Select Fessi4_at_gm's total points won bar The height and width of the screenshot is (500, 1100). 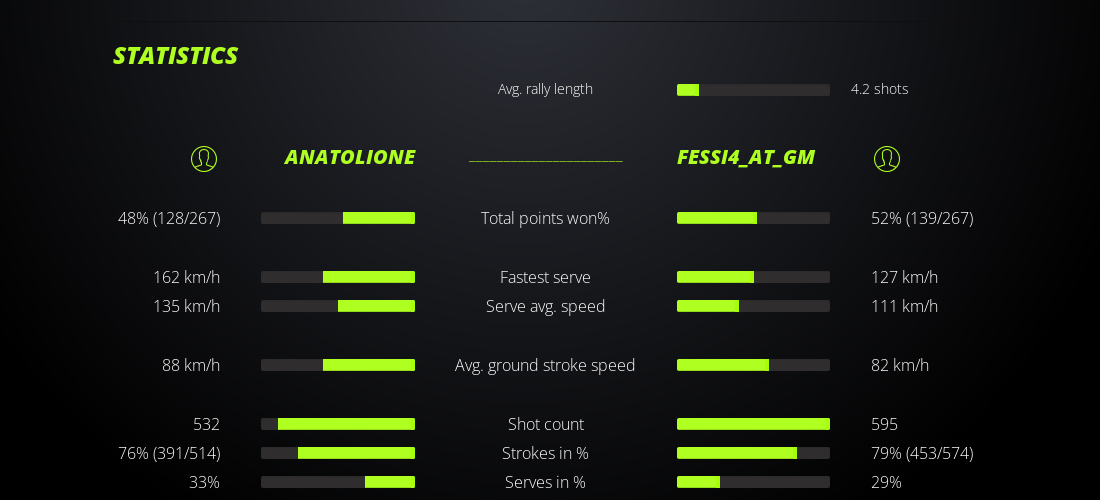(753, 218)
